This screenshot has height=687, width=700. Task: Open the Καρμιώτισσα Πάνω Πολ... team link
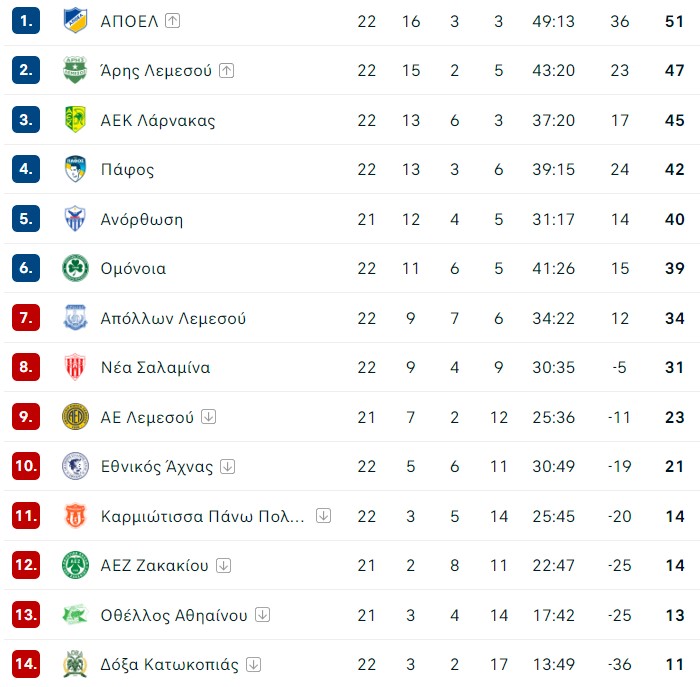coord(202,516)
